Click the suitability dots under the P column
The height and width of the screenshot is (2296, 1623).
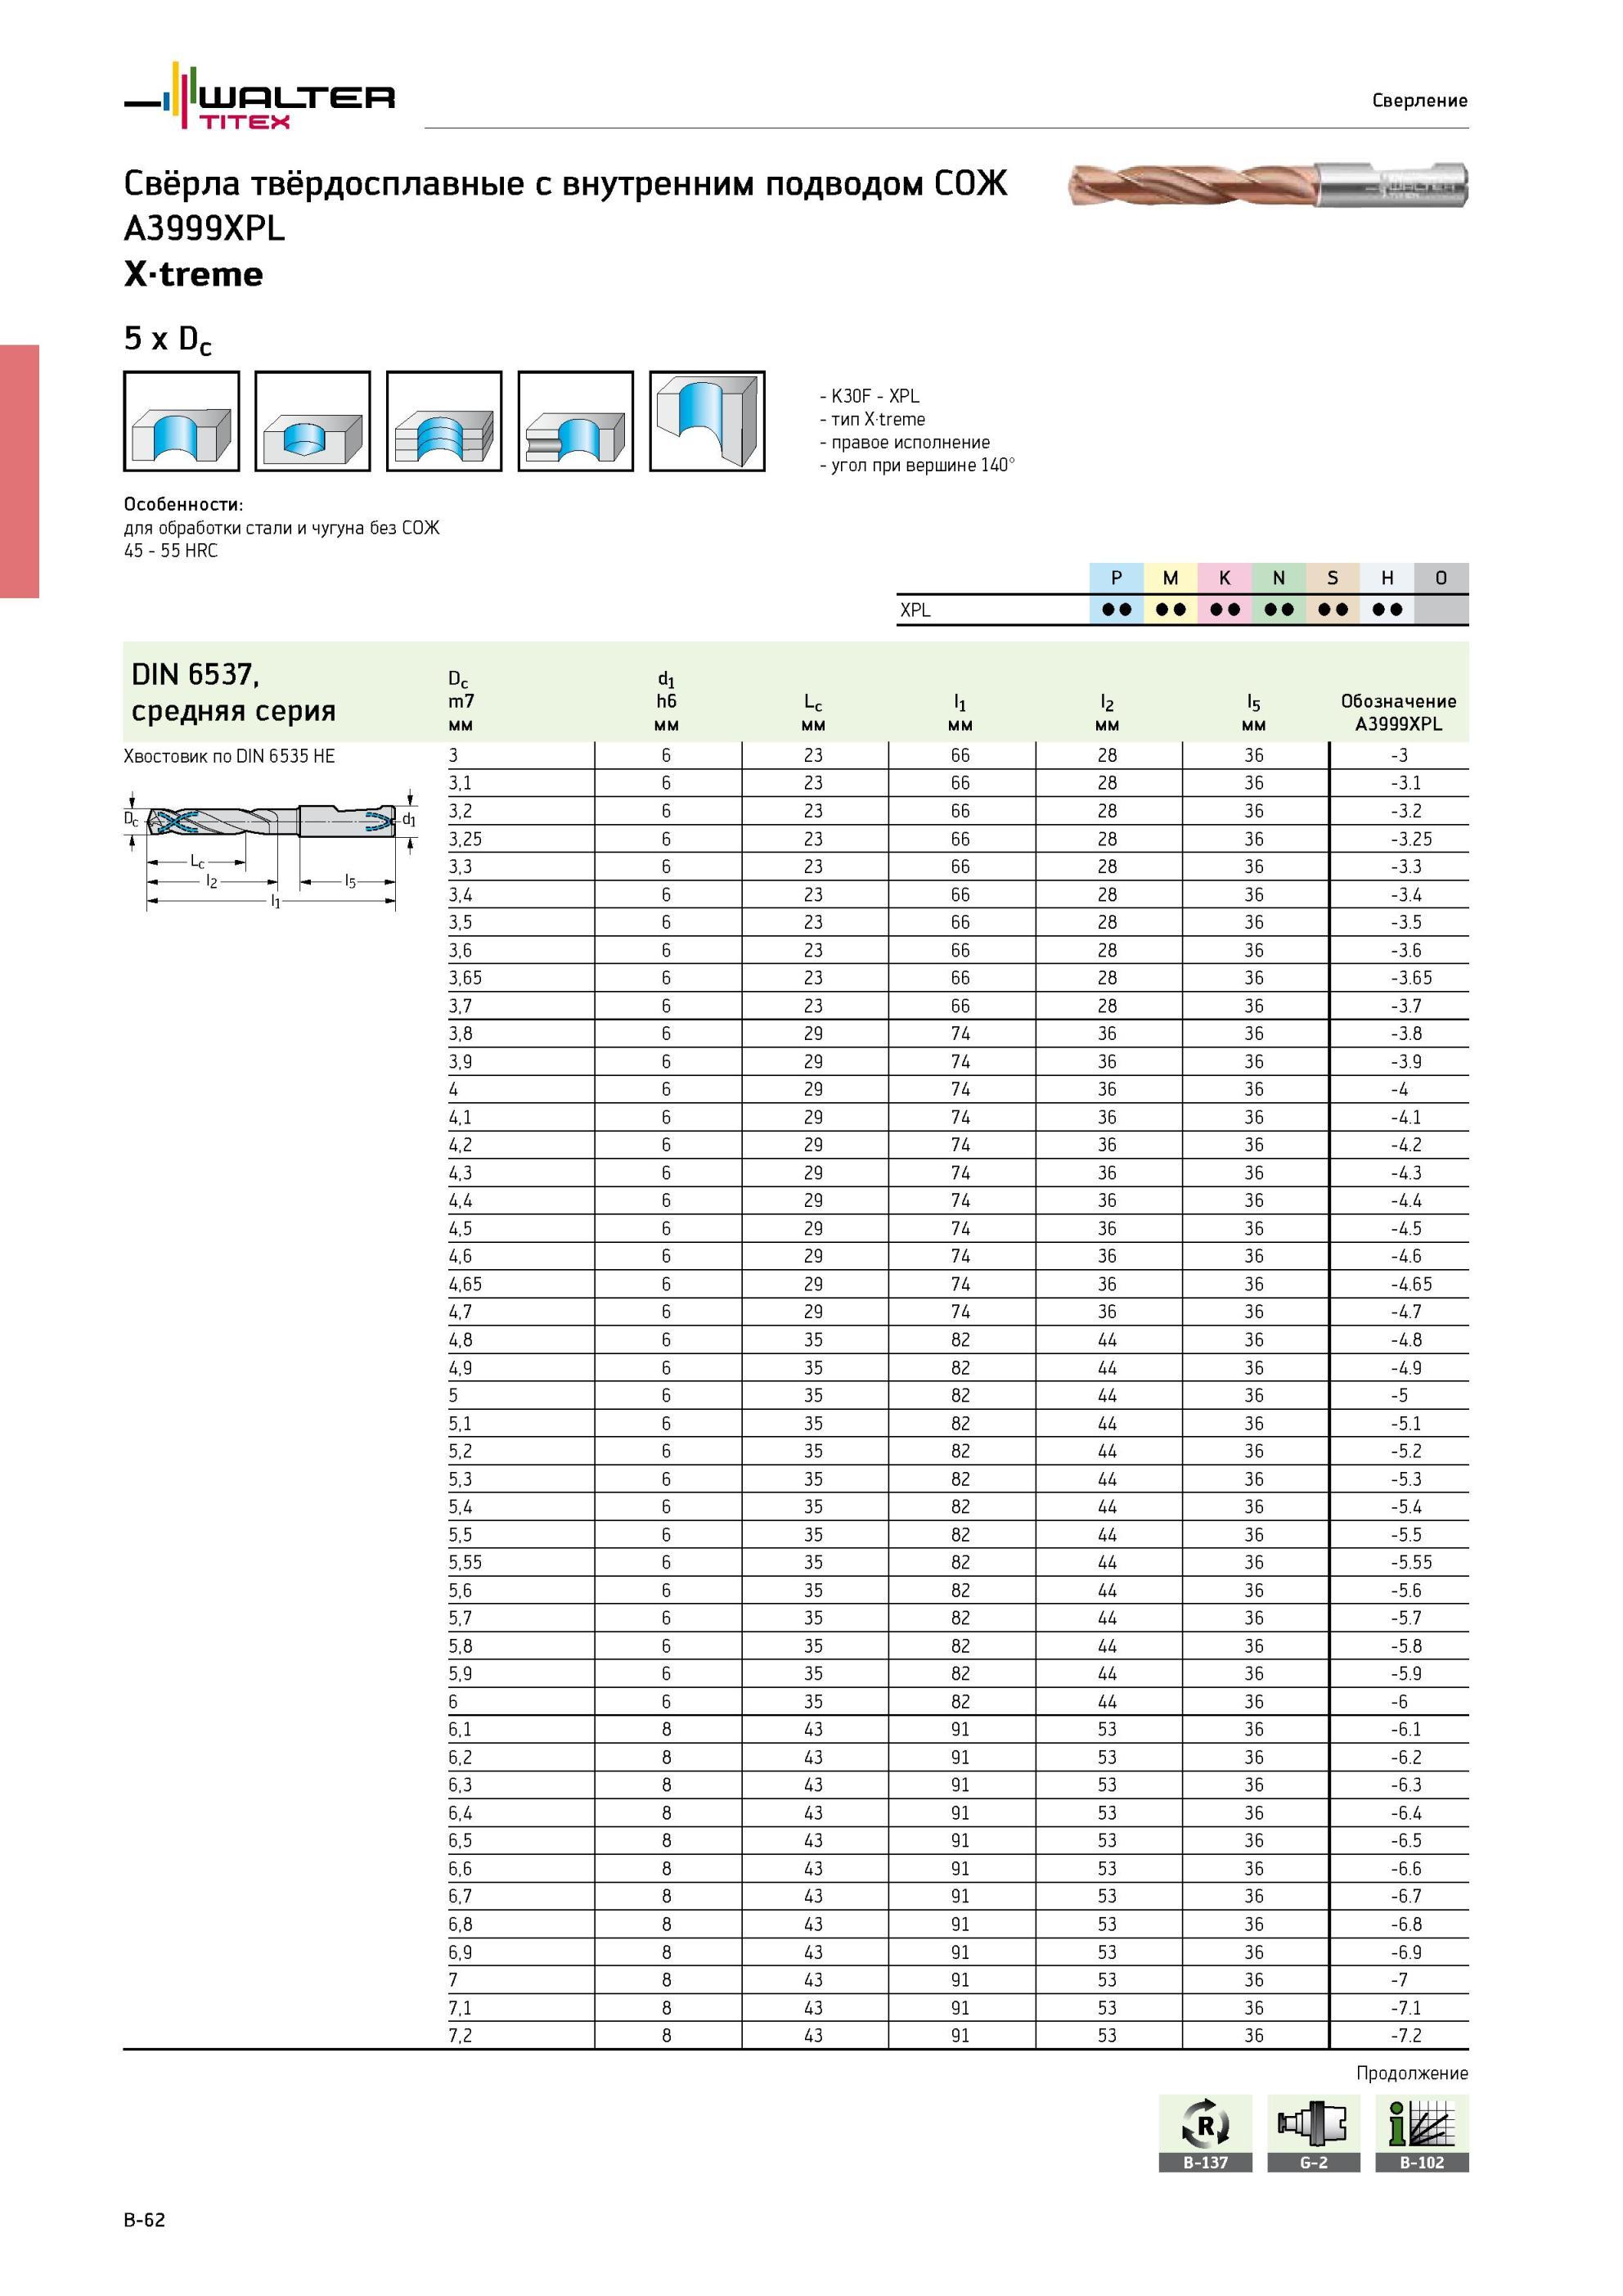pyautogui.click(x=1116, y=610)
